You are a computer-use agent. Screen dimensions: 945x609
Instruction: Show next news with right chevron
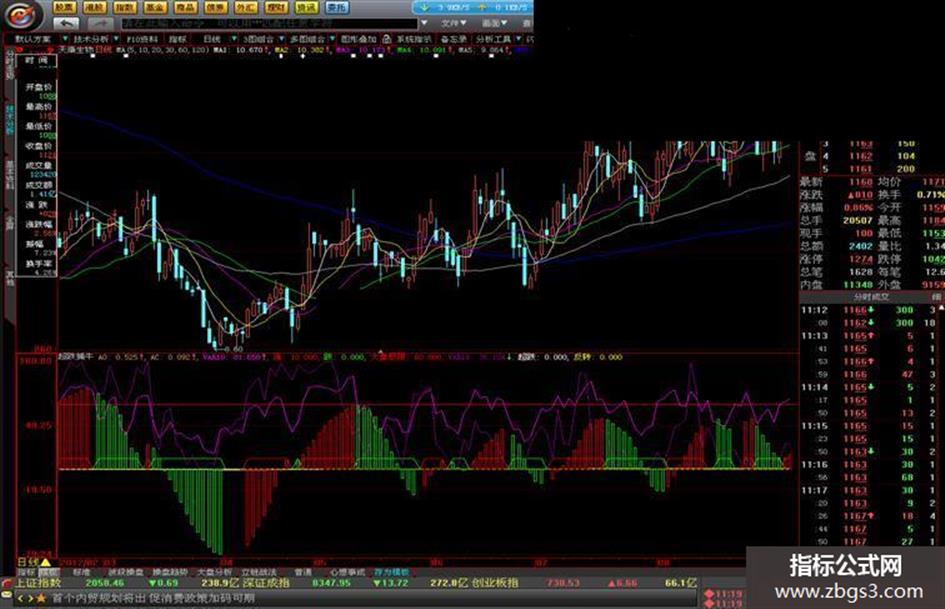coord(30,598)
